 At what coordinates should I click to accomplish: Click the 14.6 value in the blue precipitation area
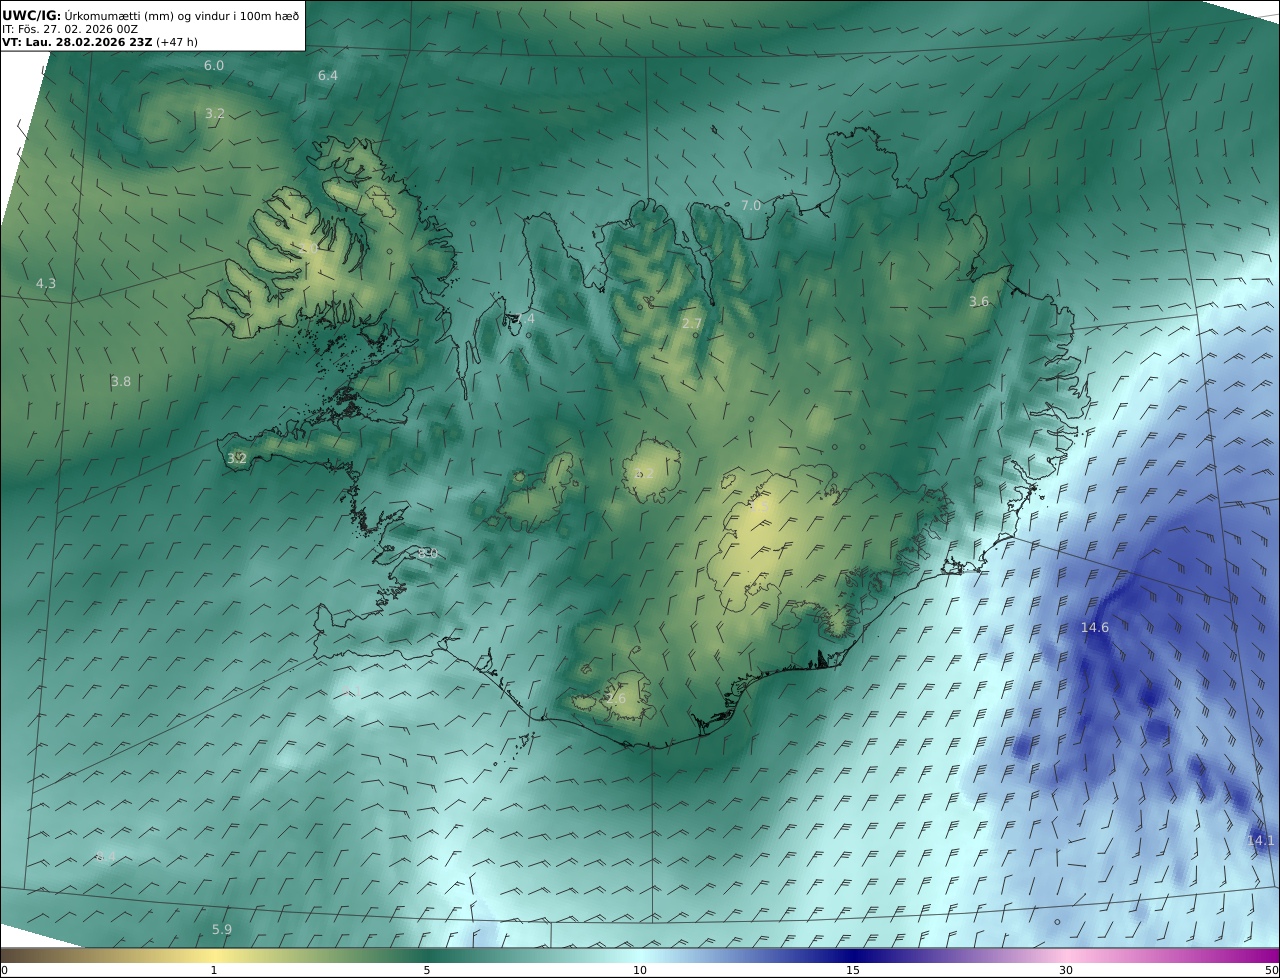pyautogui.click(x=1095, y=628)
